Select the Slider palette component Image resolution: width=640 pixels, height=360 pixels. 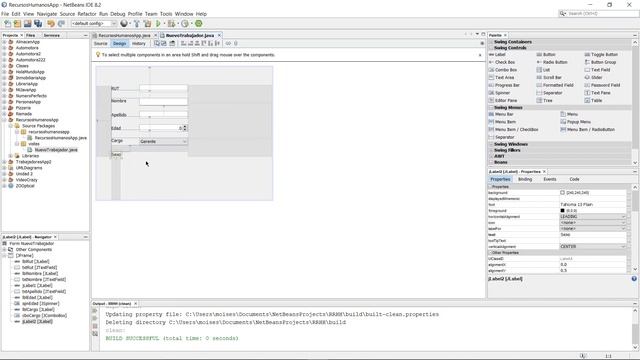click(593, 77)
